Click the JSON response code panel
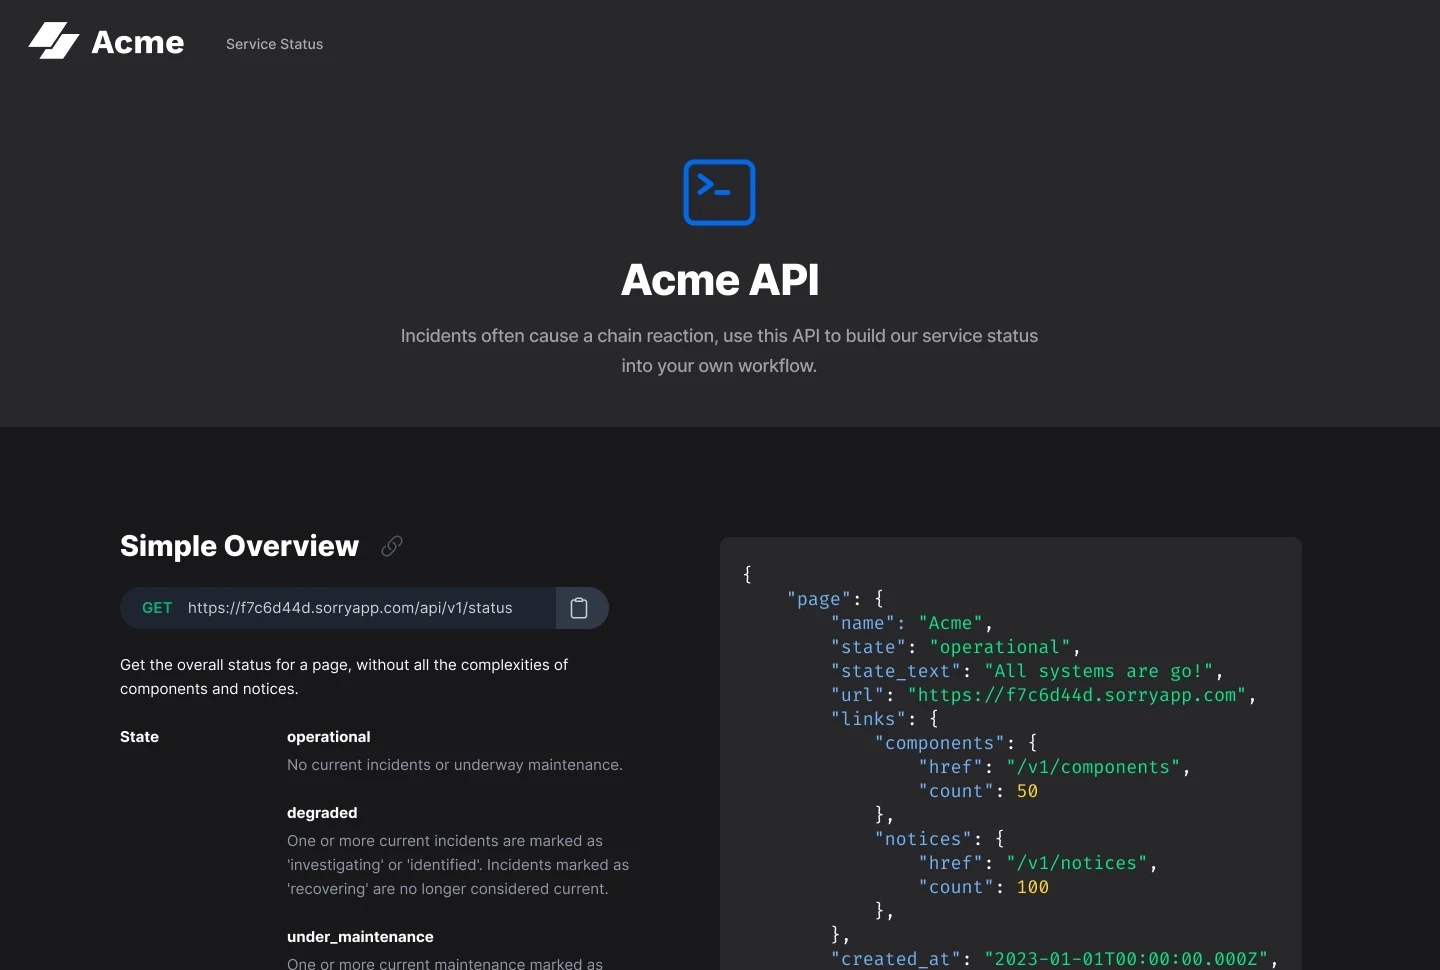 pos(1011,750)
